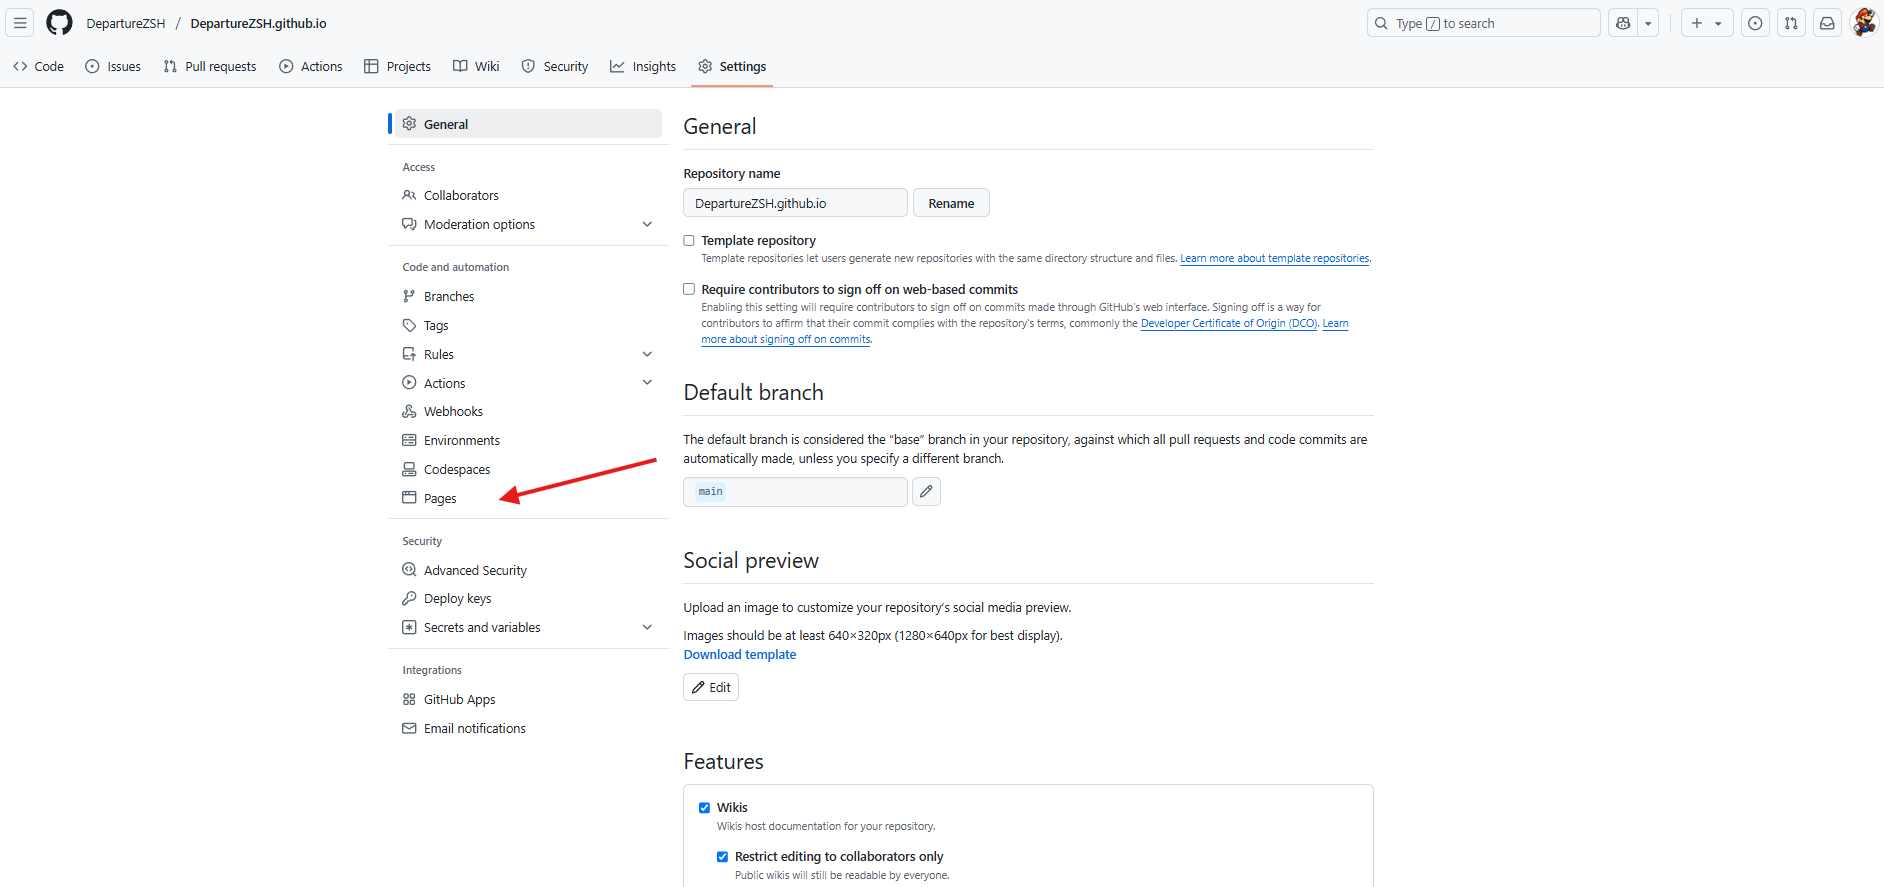Go to GitHub home via Octocat logo
This screenshot has height=887, width=1884.
(x=59, y=23)
